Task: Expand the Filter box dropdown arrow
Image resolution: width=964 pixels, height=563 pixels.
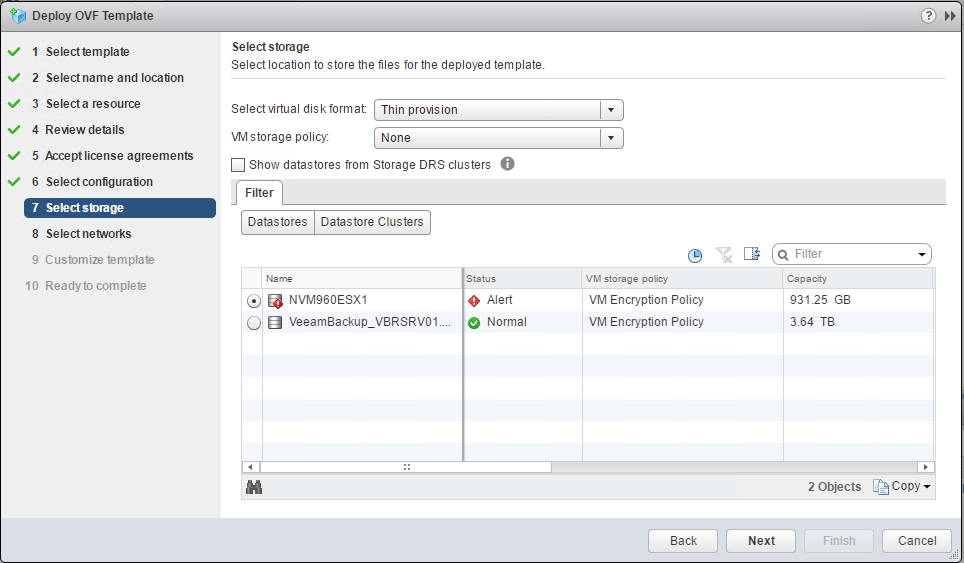Action: (922, 254)
